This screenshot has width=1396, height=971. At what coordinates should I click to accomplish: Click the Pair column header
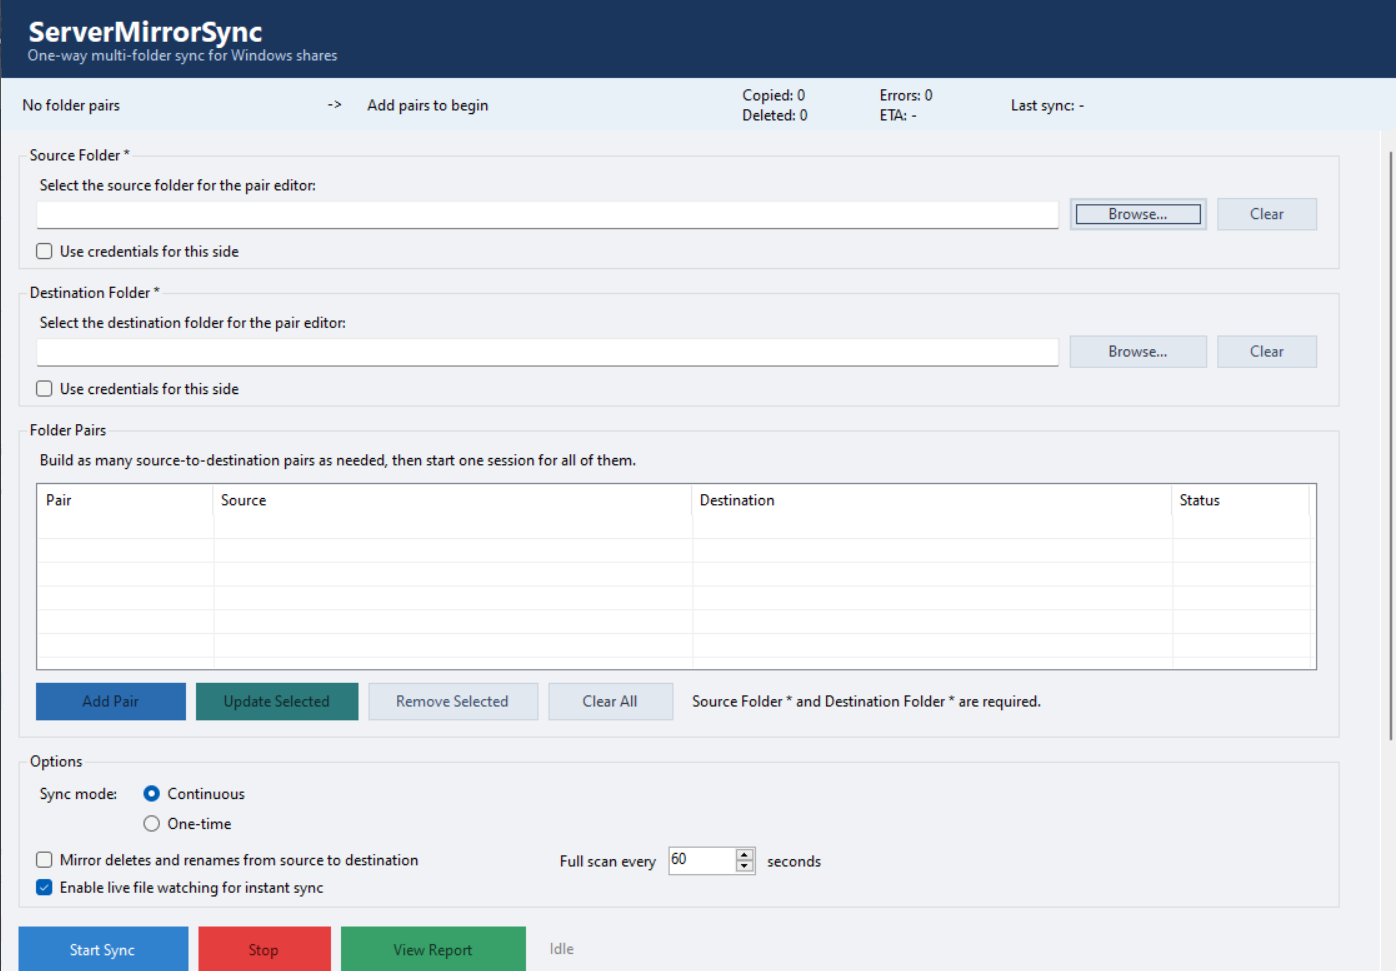click(125, 501)
